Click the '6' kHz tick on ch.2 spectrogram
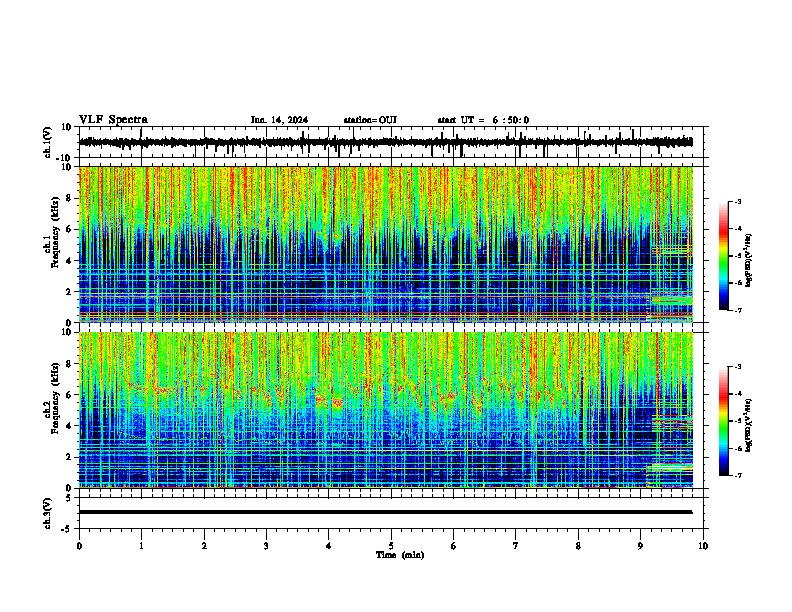Viewport: 792px width, 612px height. pos(69,395)
